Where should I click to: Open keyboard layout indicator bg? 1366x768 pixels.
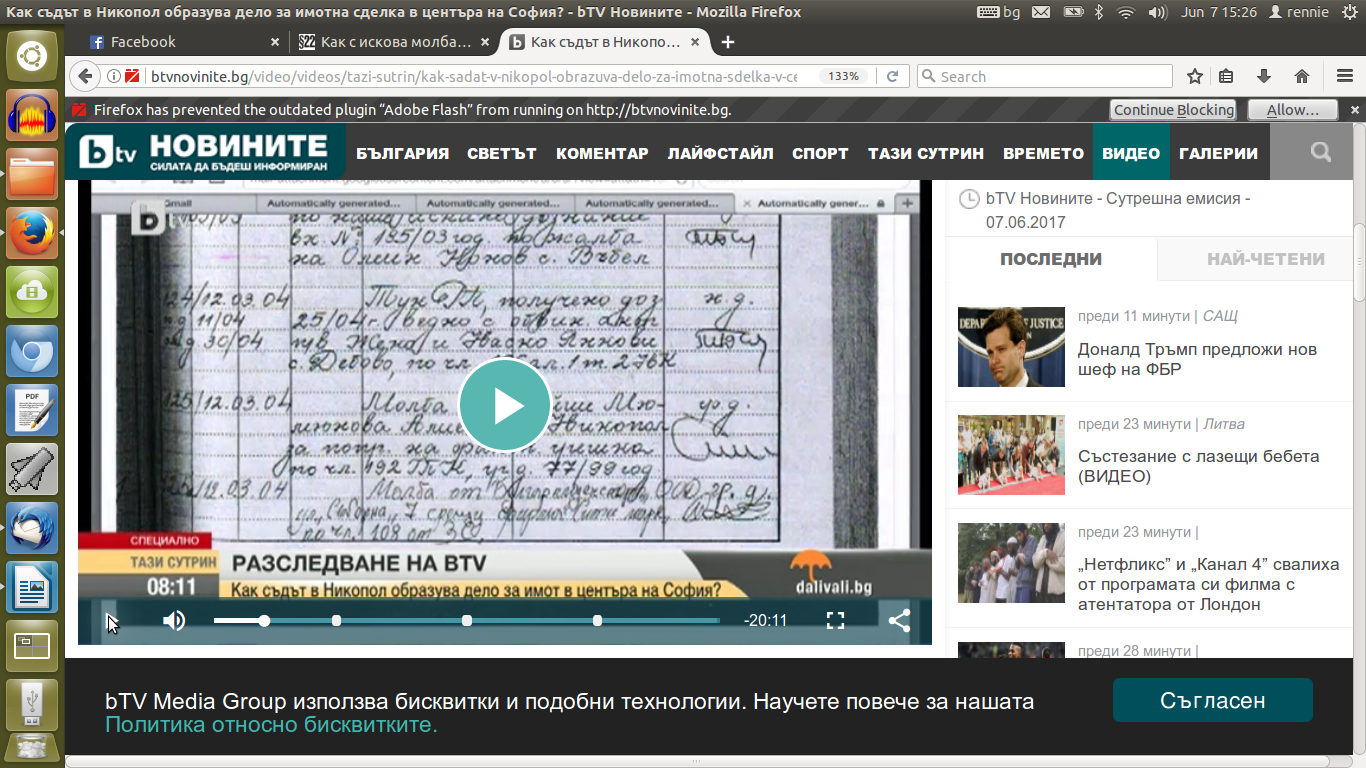(998, 12)
